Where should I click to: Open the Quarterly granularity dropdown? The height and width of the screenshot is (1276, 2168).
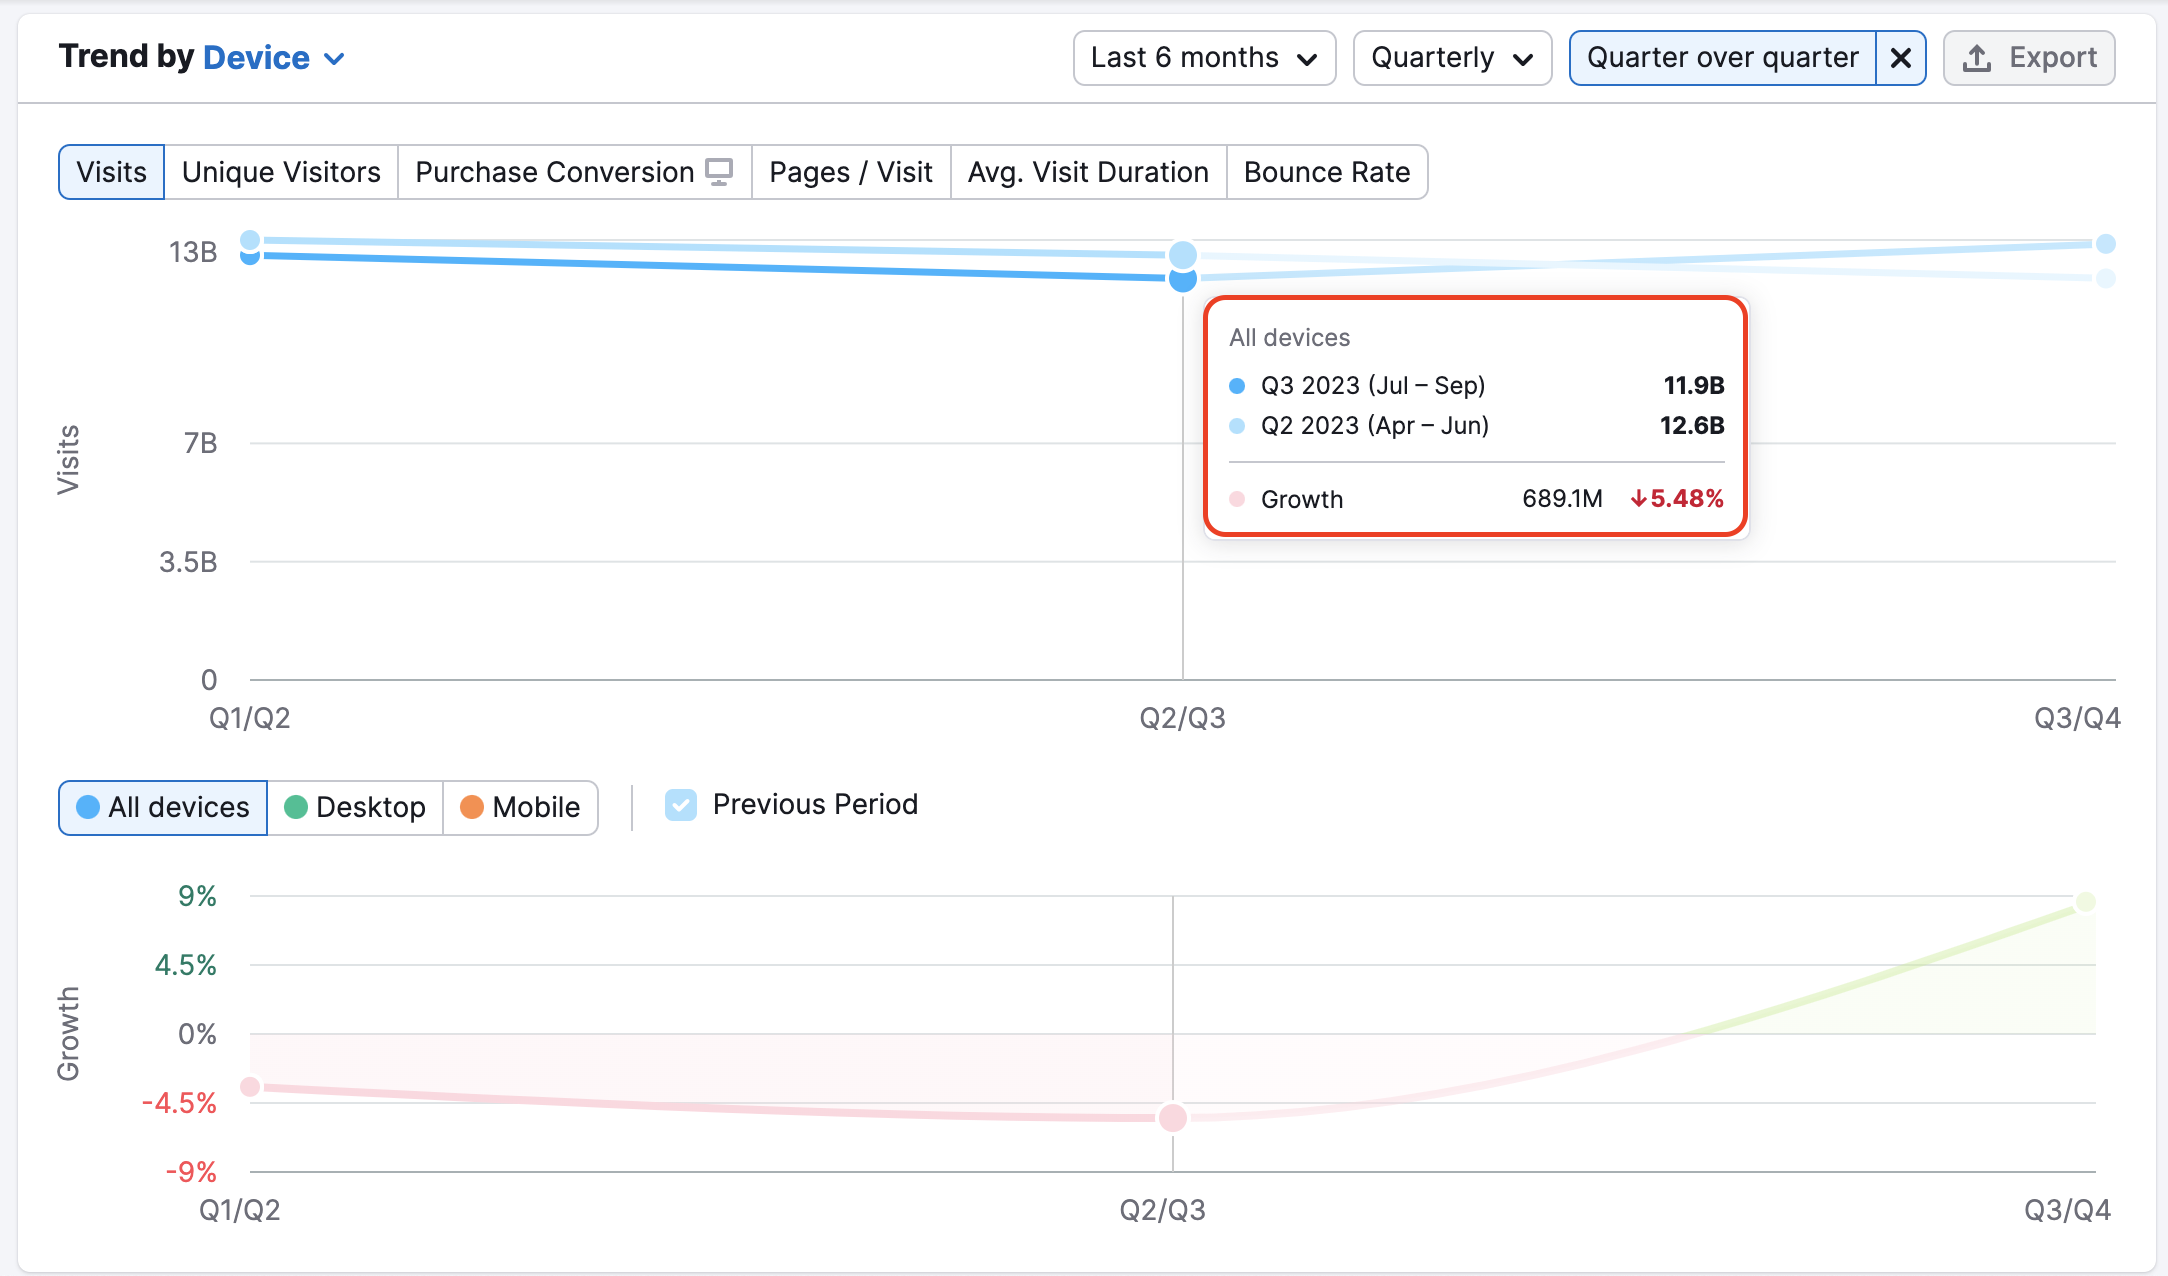[x=1452, y=58]
